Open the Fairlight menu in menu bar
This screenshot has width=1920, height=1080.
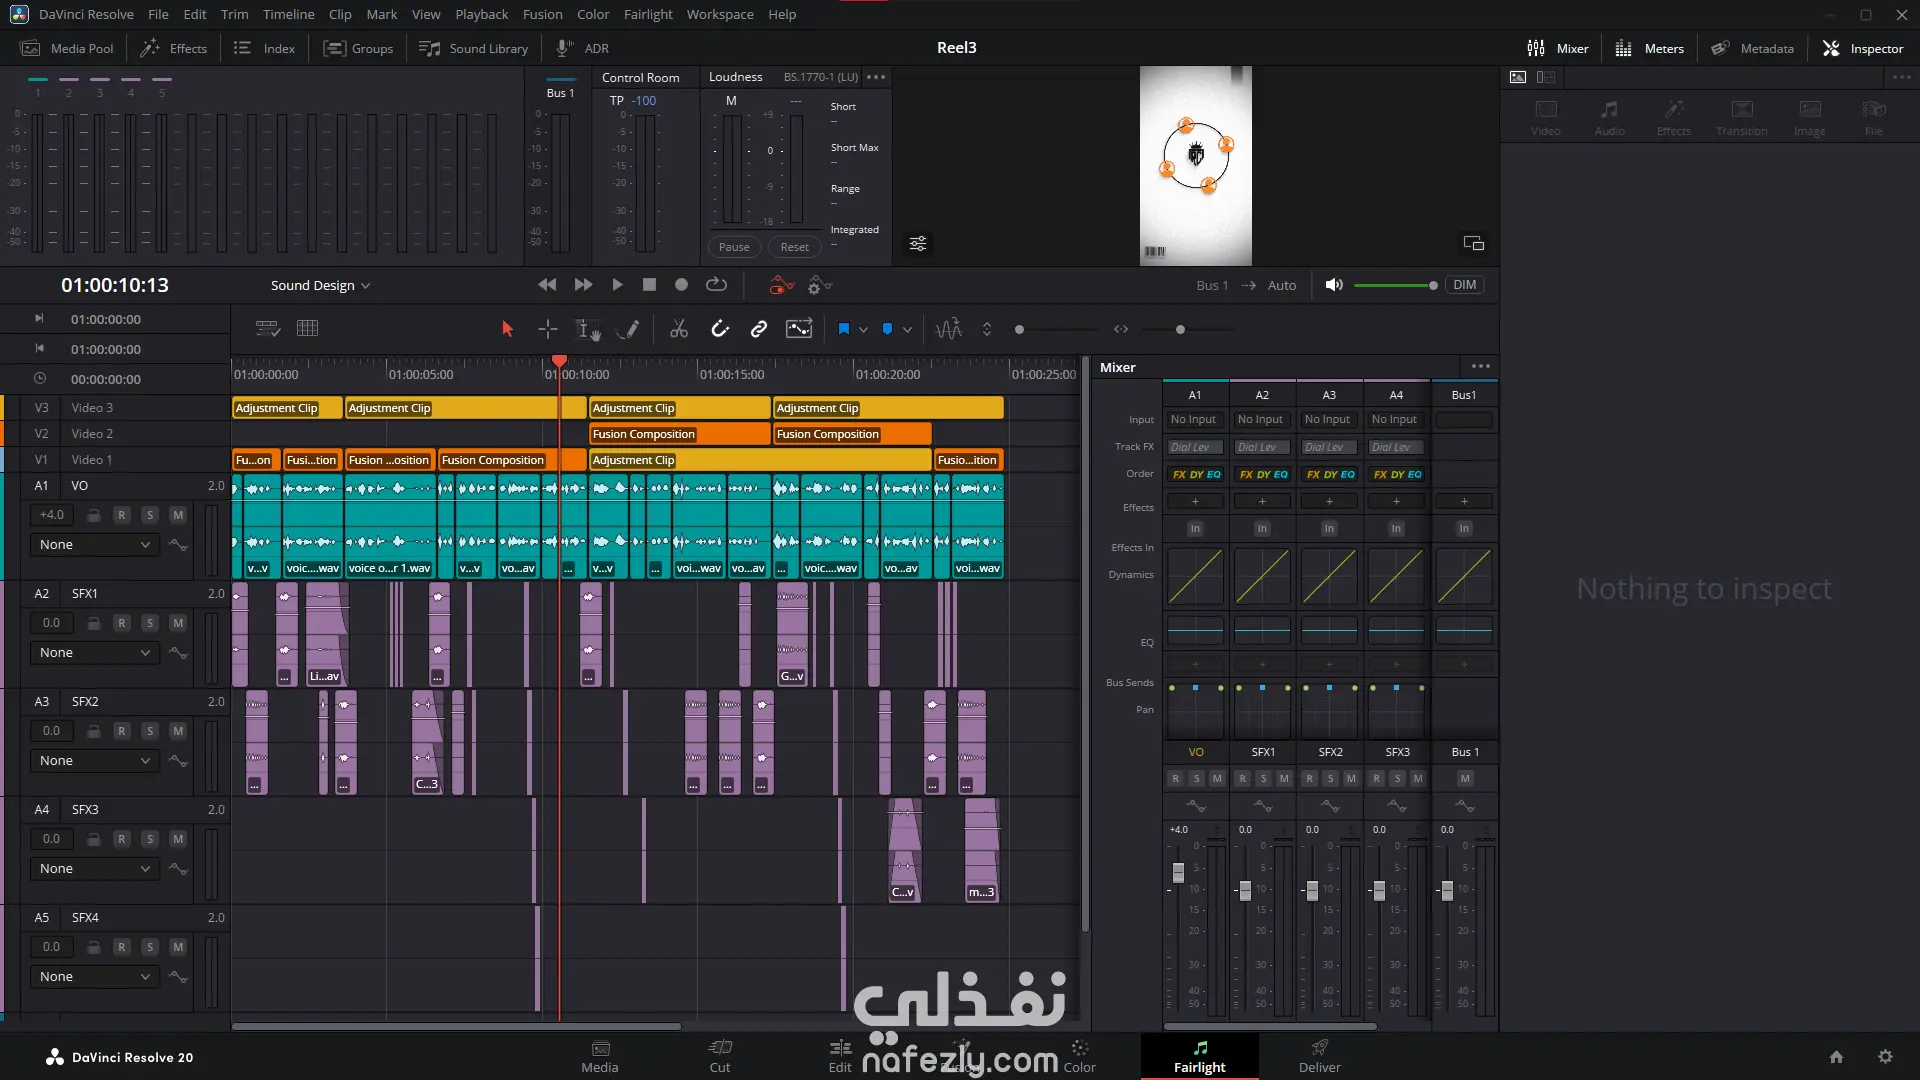tap(648, 14)
